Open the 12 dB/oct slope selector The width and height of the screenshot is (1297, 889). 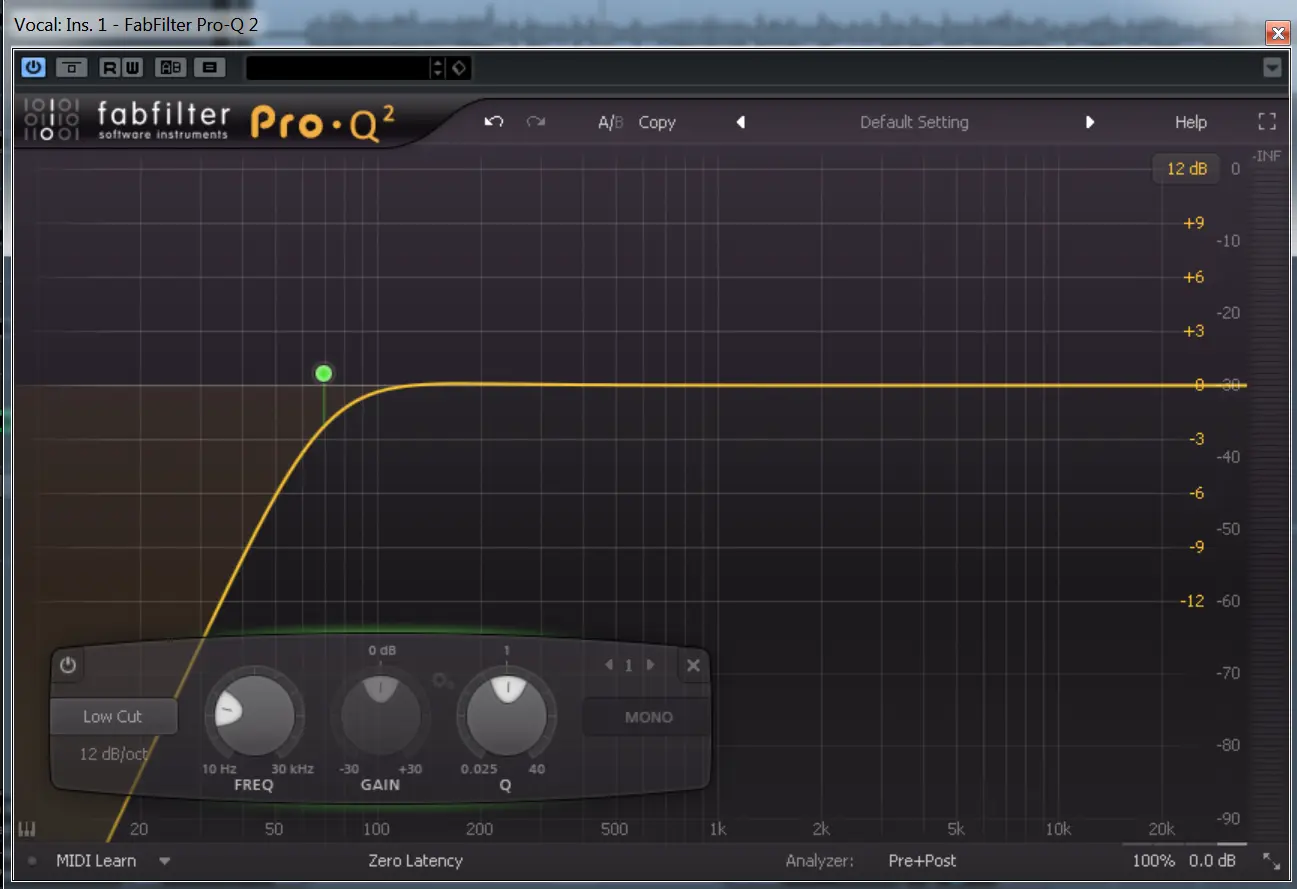113,754
